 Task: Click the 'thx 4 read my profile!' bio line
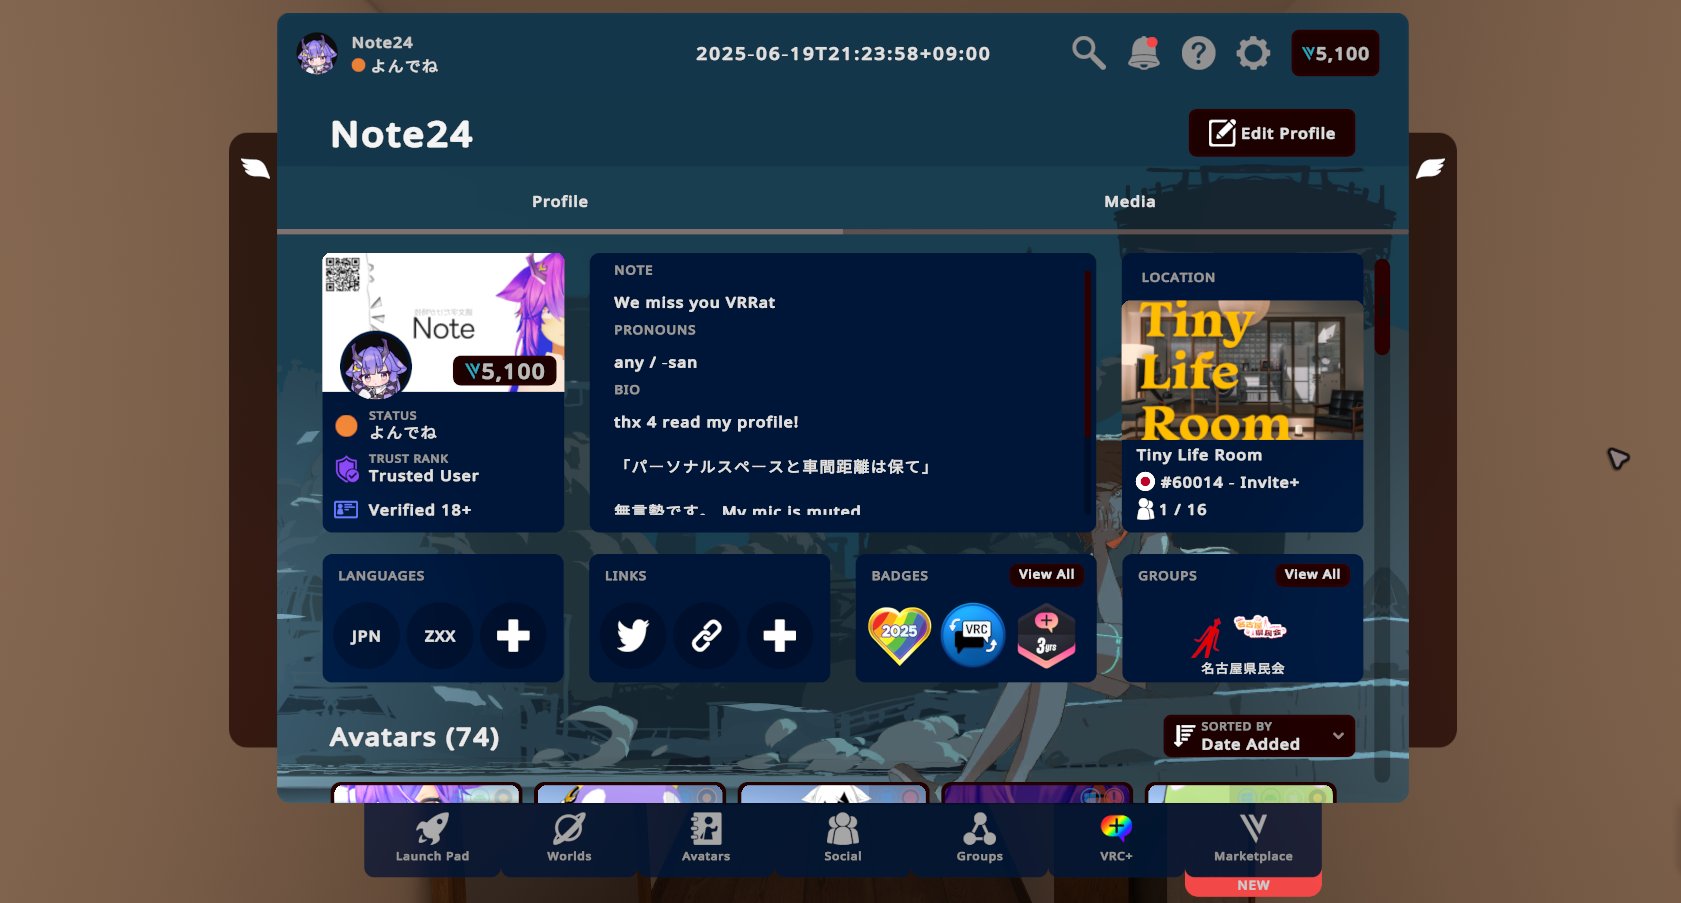(x=706, y=422)
